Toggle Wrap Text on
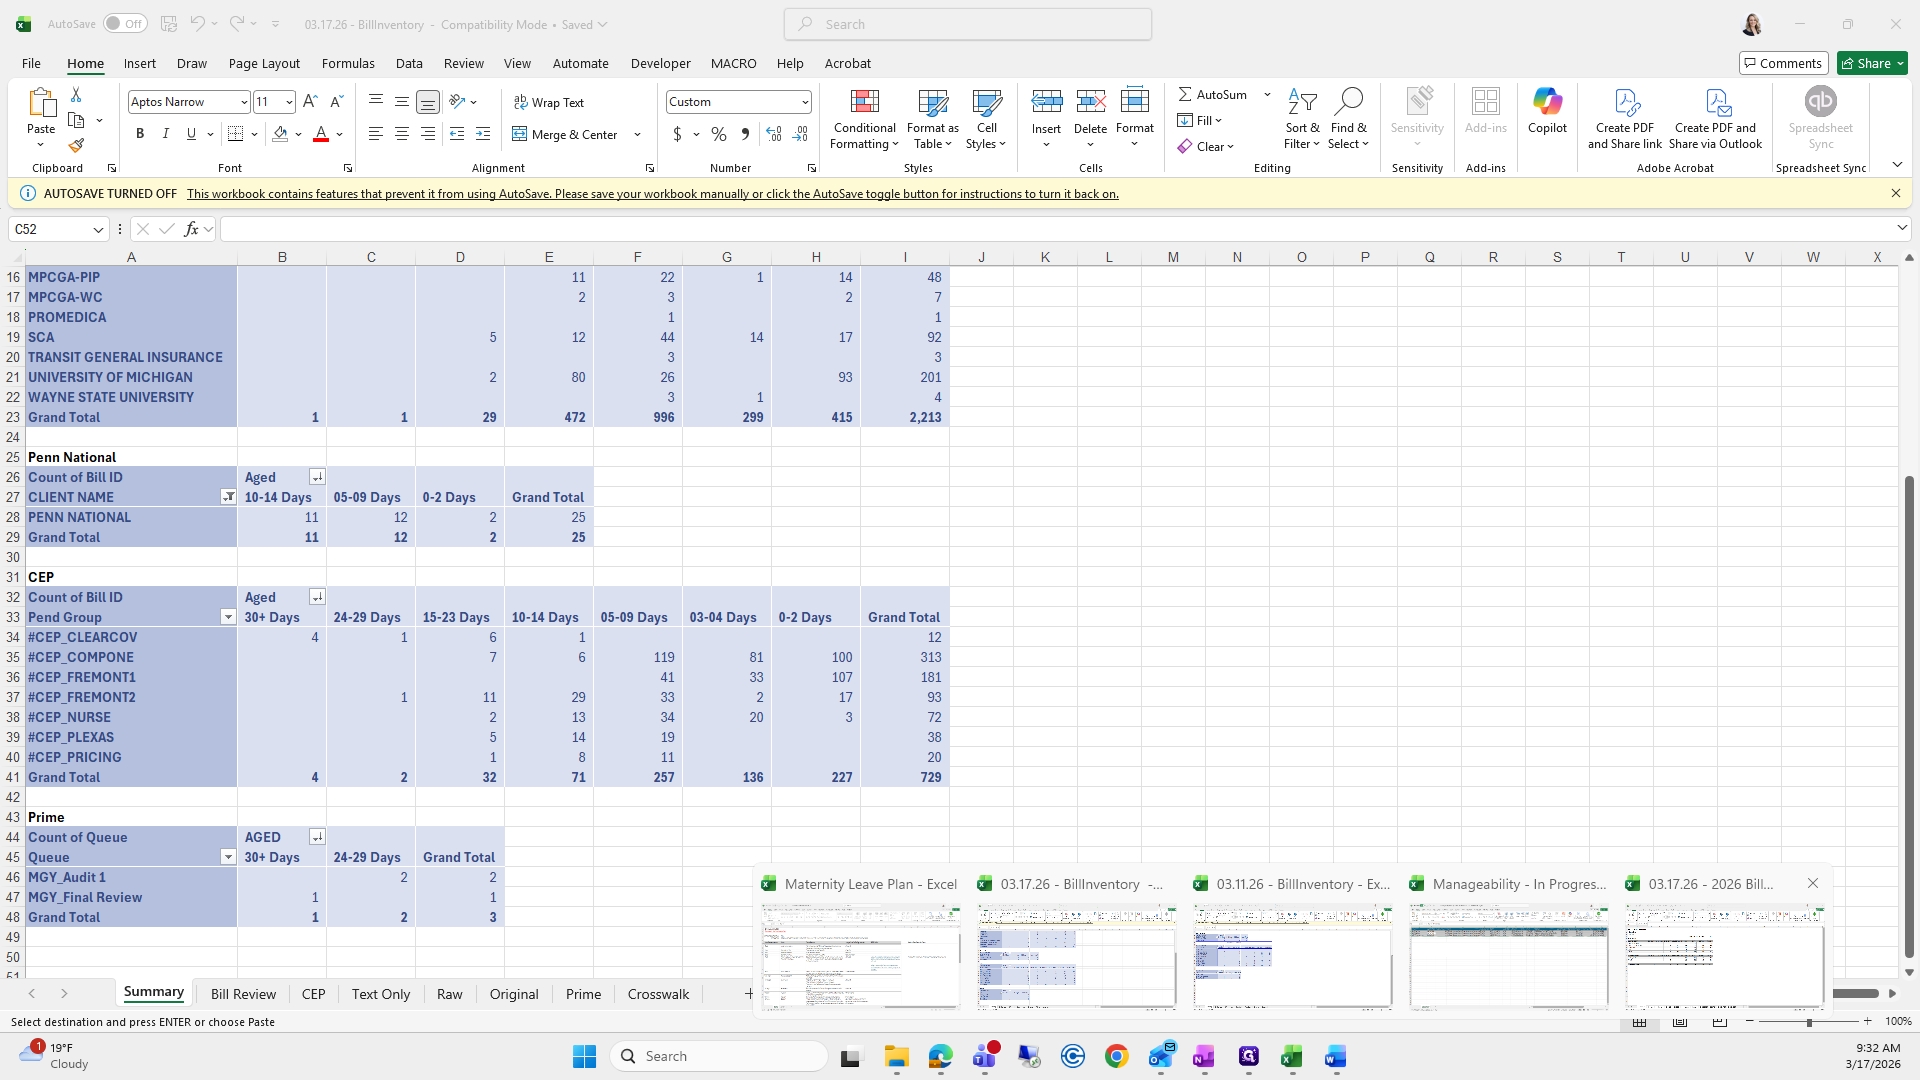Image resolution: width=1920 pixels, height=1080 pixels. pyautogui.click(x=549, y=102)
